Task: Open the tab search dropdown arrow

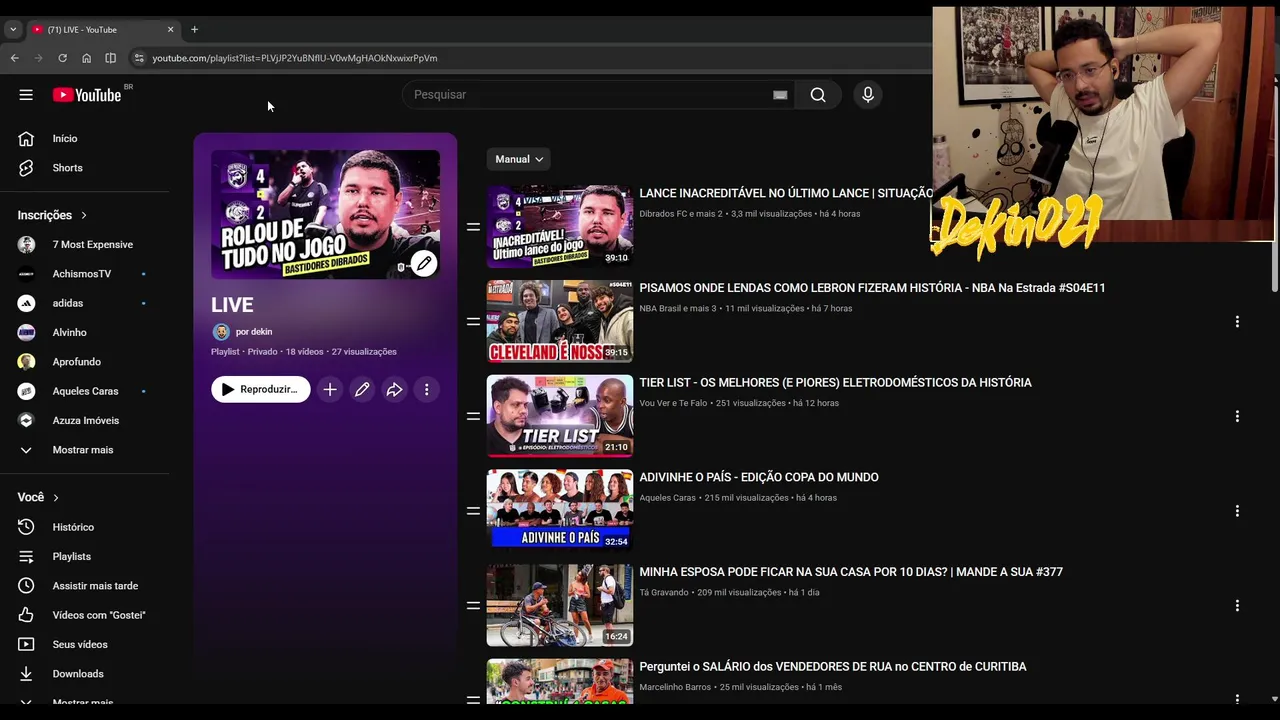Action: coord(13,30)
